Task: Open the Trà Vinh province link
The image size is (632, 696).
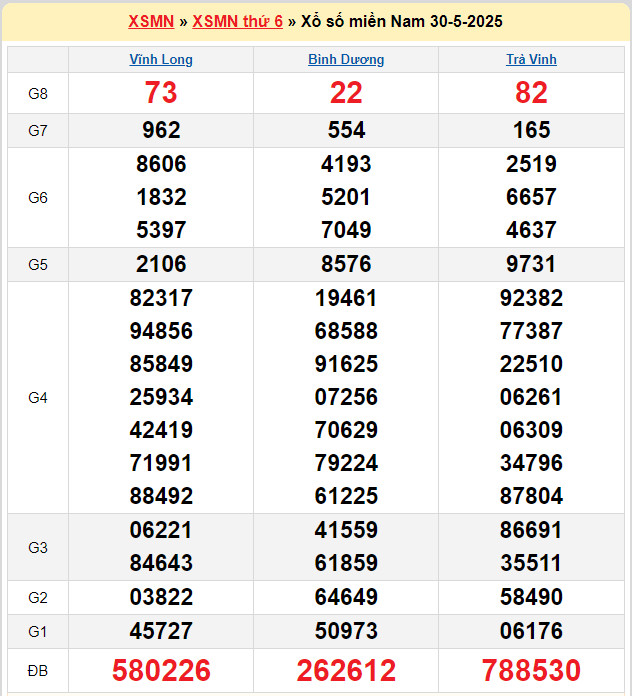Action: coord(531,60)
